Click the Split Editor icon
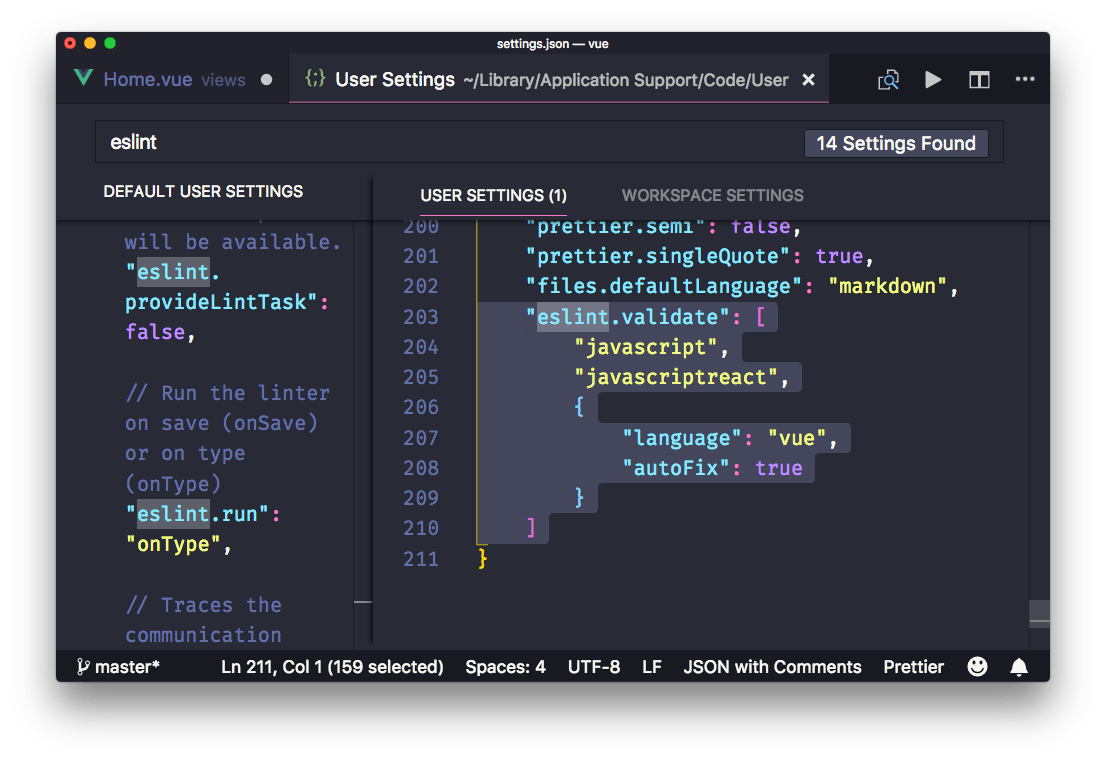 click(x=978, y=80)
